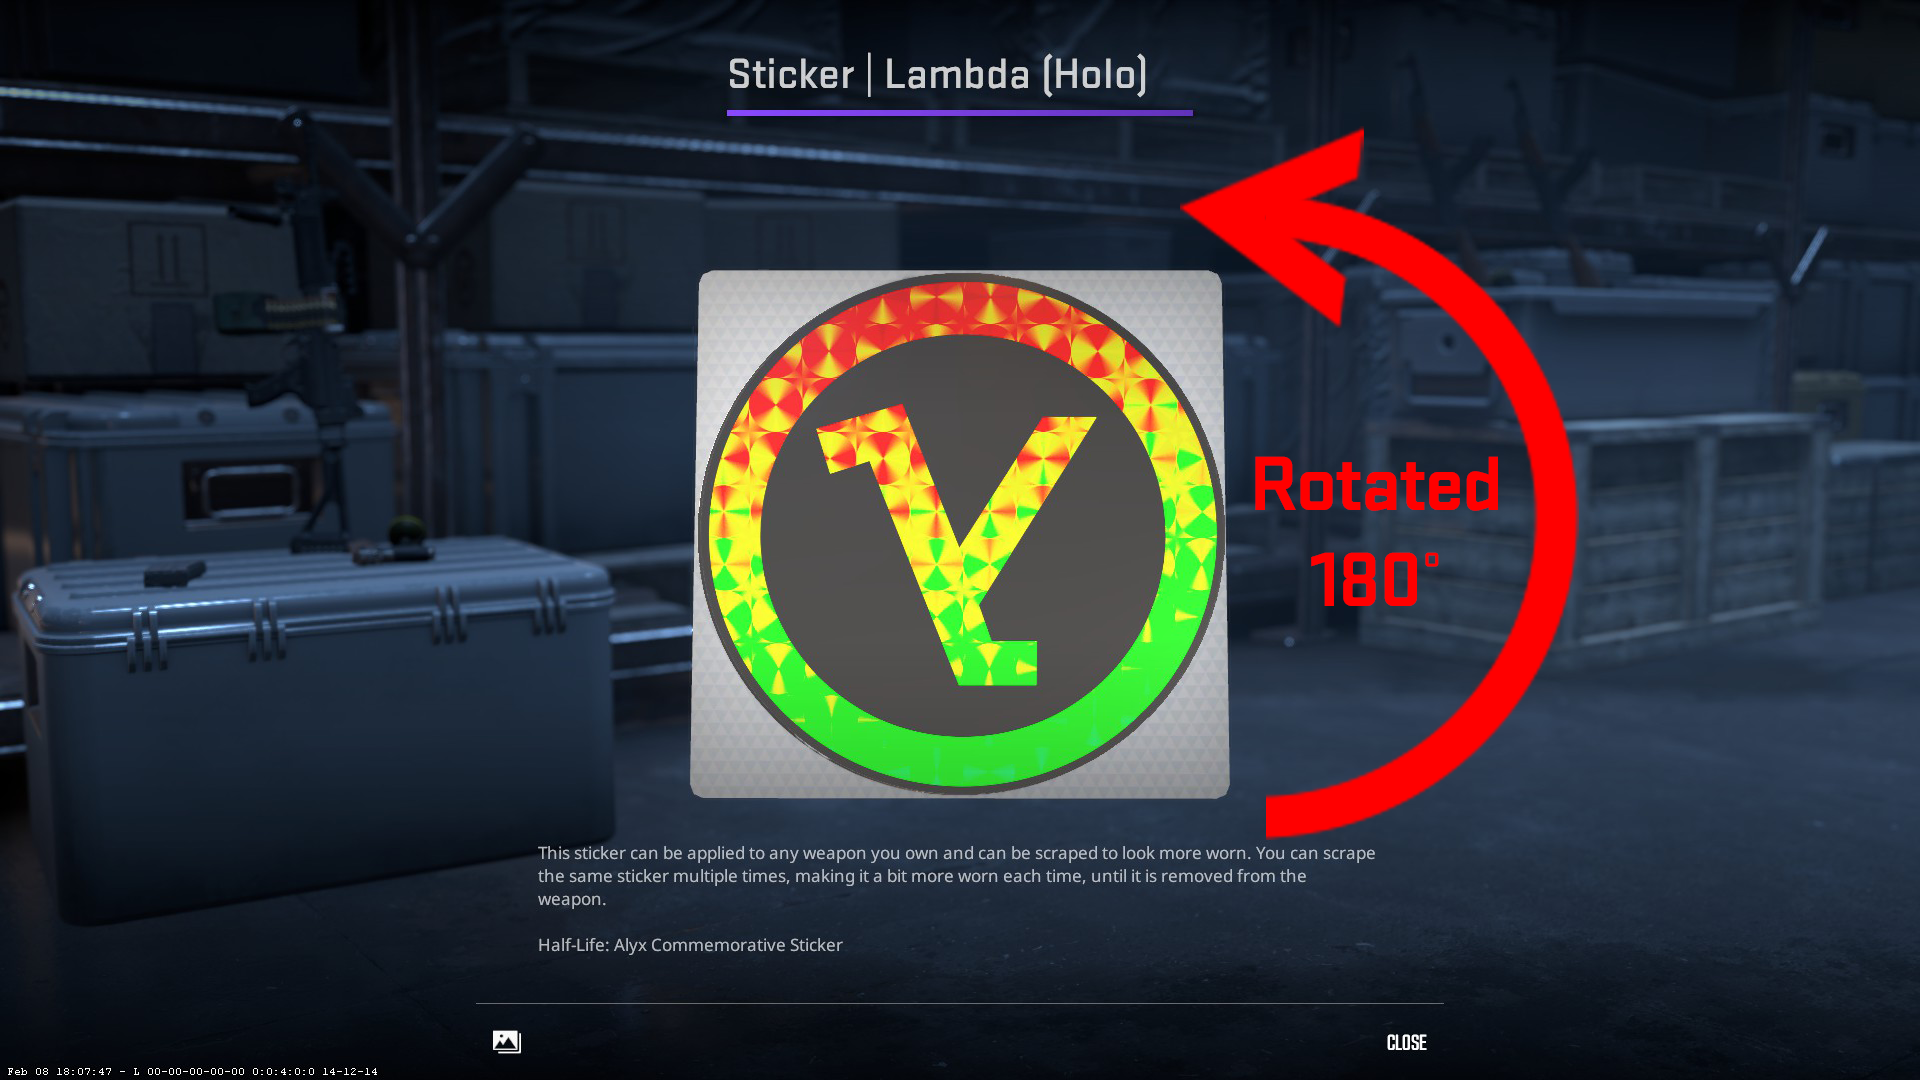Open the image gallery icon beside CLOSE
This screenshot has height=1080, width=1920.
click(507, 1042)
